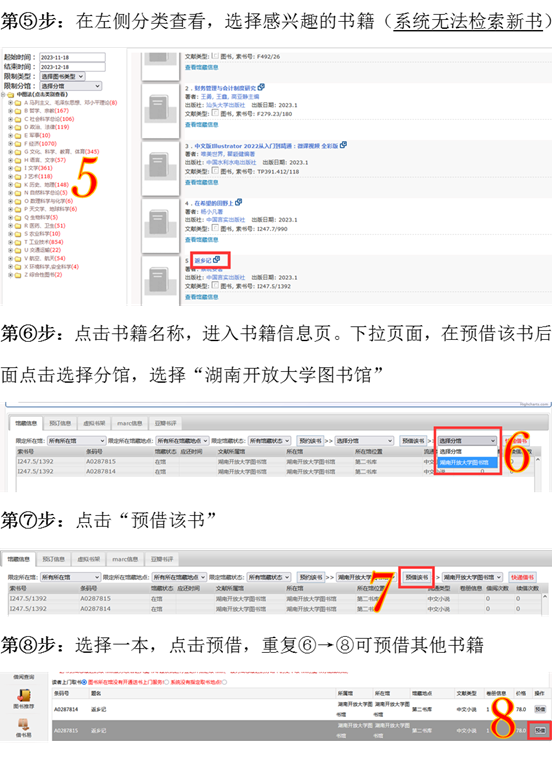
Task: Open 查看馆藏信息 under 在希望的田野上
Action: (201, 240)
